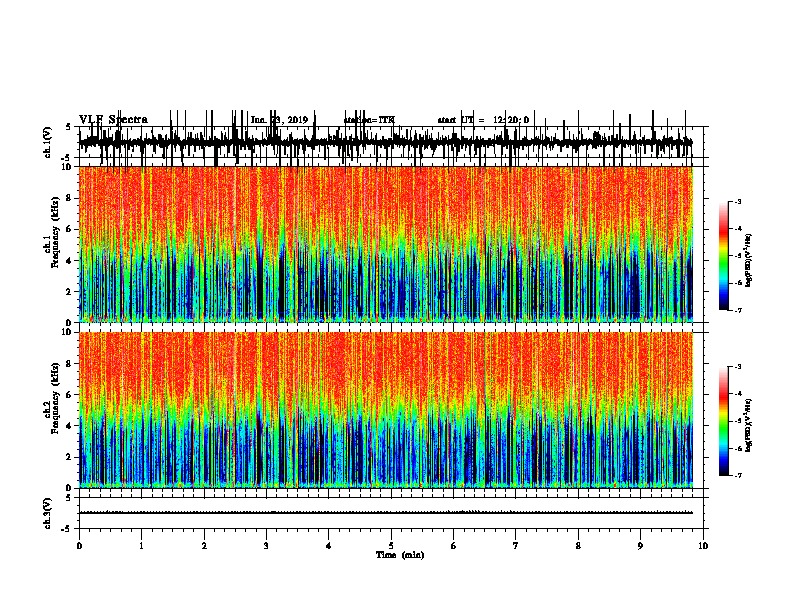This screenshot has height=612, width=792.
Task: Select the station=ITK header label
Action: coord(369,120)
